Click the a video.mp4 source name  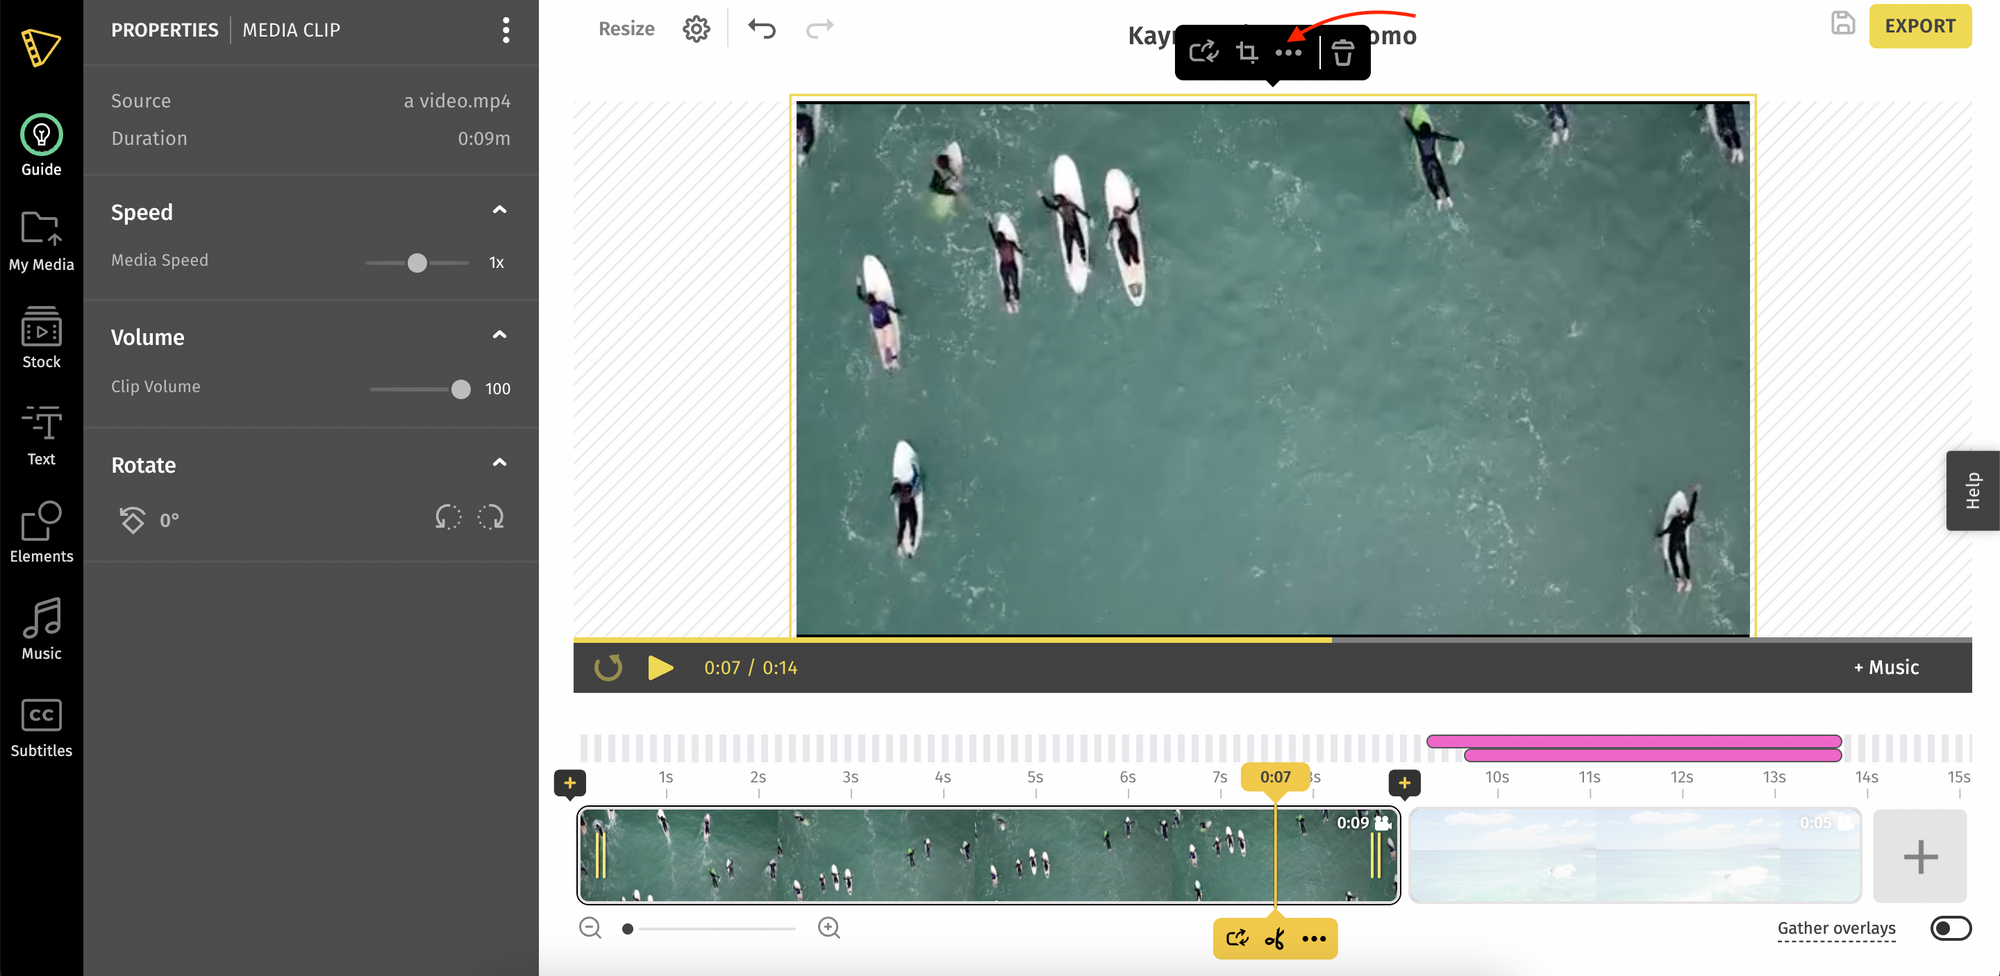[x=457, y=101]
